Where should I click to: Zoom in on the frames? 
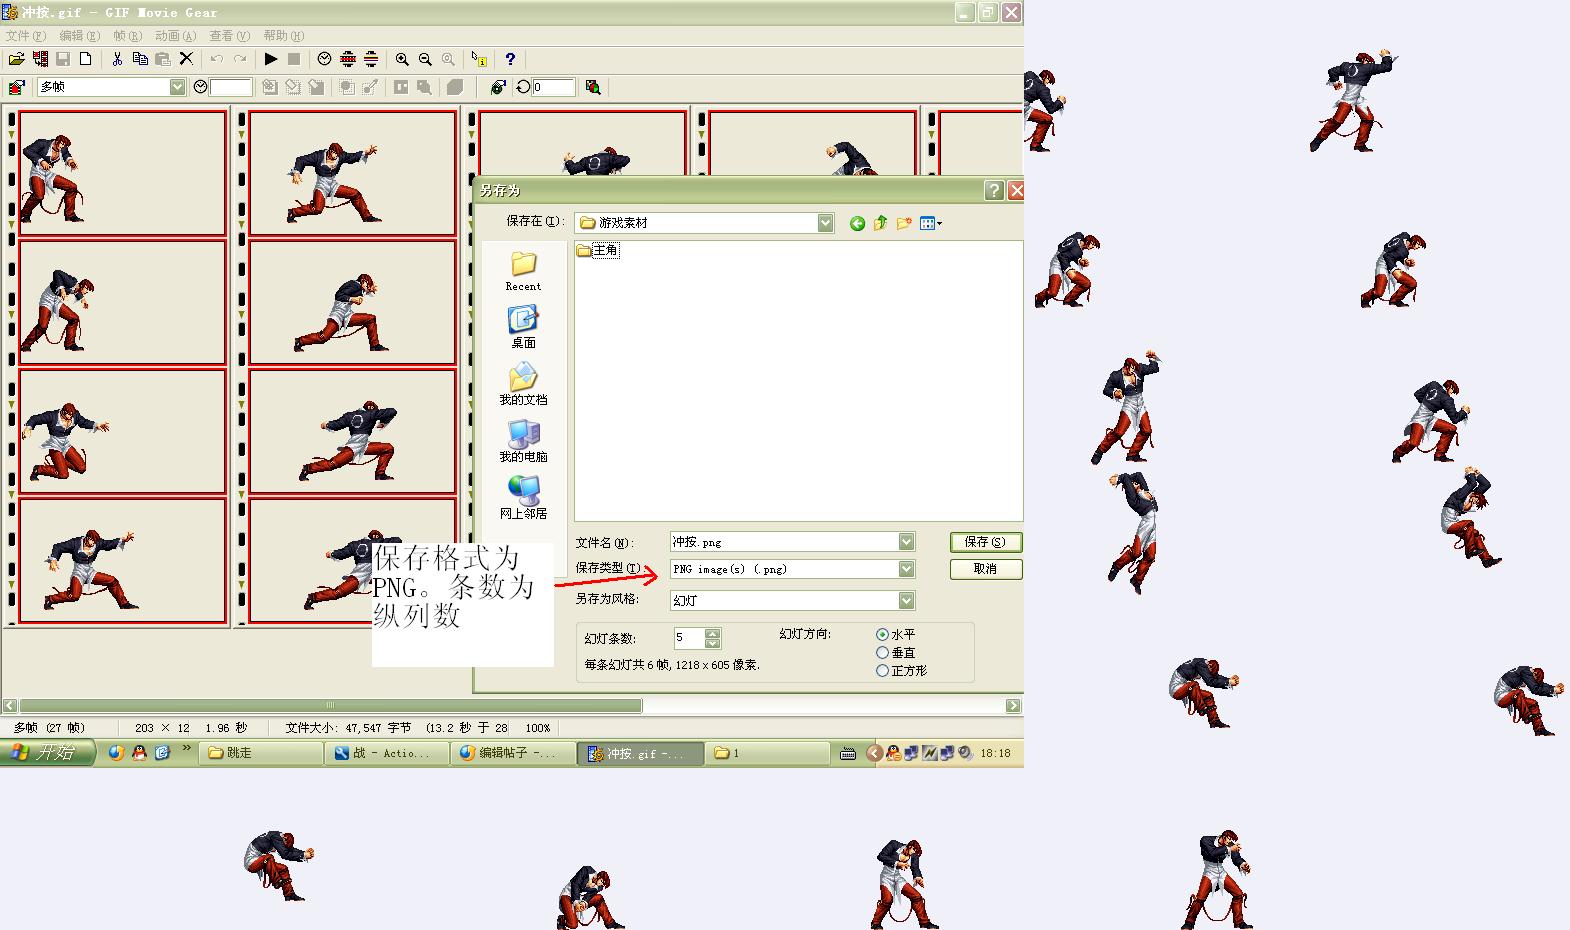[x=402, y=60]
